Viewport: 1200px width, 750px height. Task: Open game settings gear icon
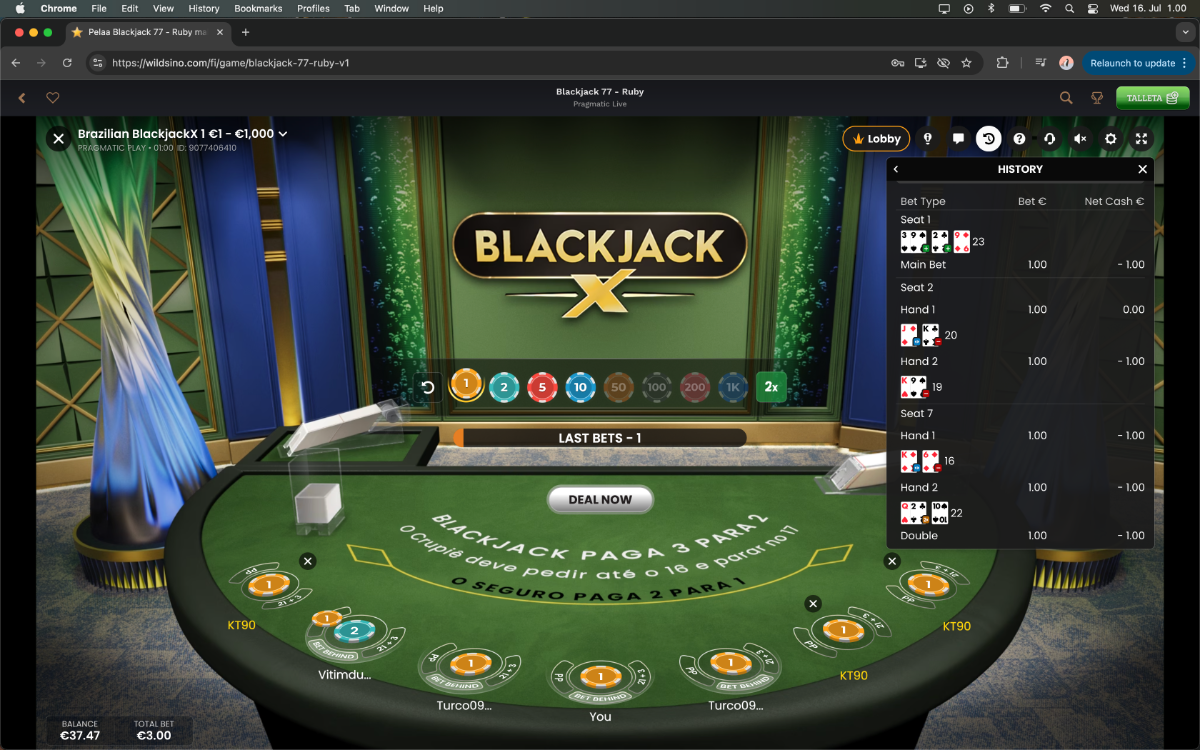pyautogui.click(x=1110, y=139)
